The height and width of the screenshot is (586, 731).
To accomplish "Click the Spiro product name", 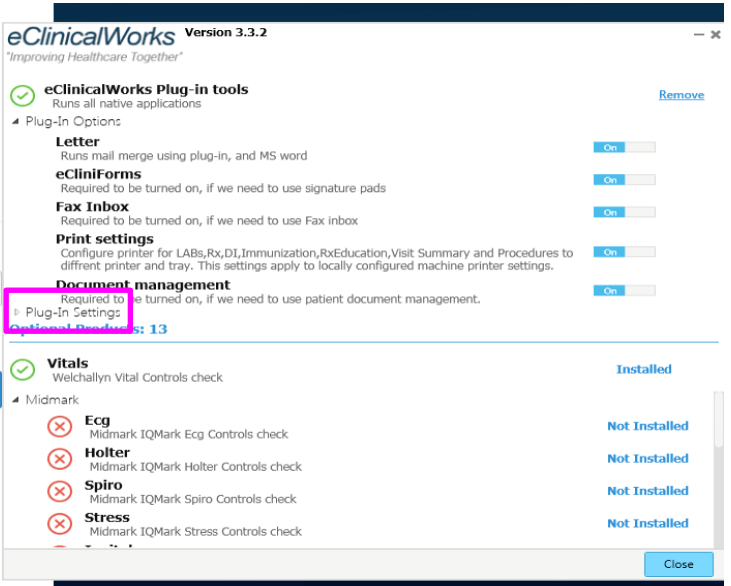I will [x=103, y=485].
